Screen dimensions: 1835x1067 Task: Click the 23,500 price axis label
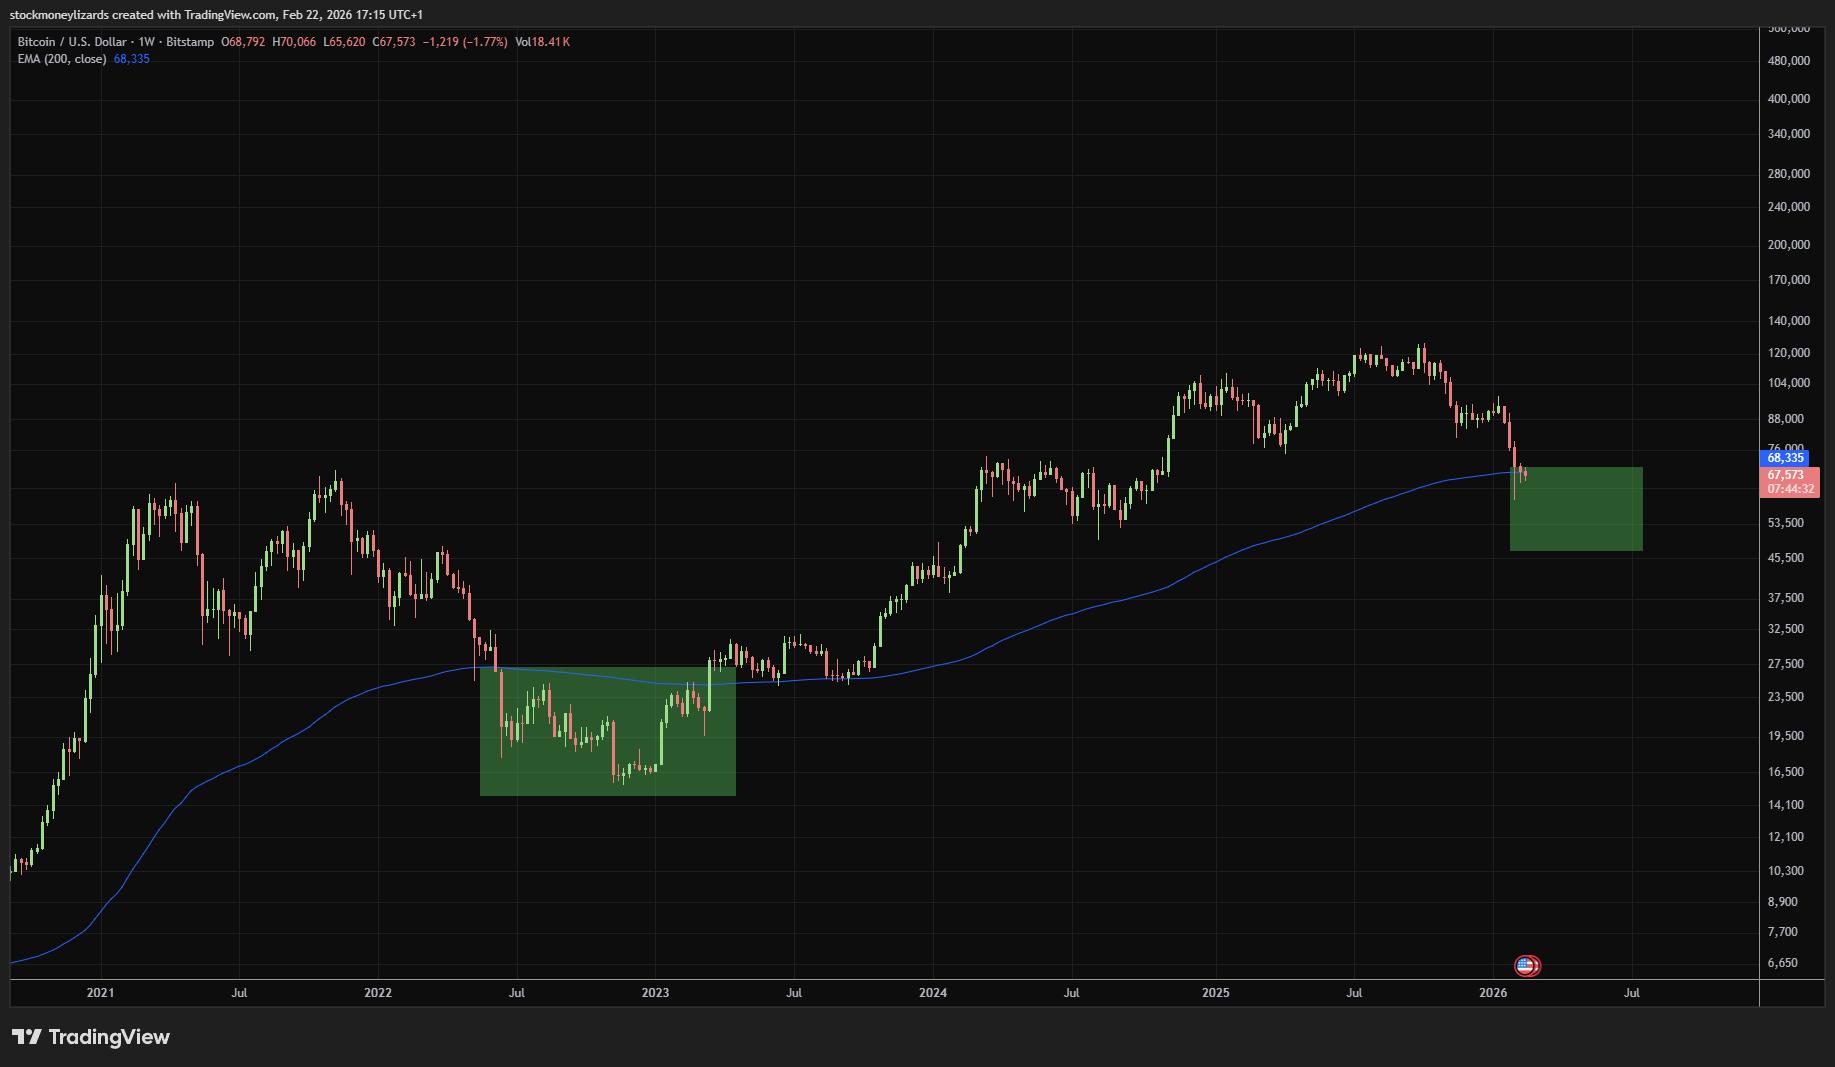click(x=1786, y=697)
